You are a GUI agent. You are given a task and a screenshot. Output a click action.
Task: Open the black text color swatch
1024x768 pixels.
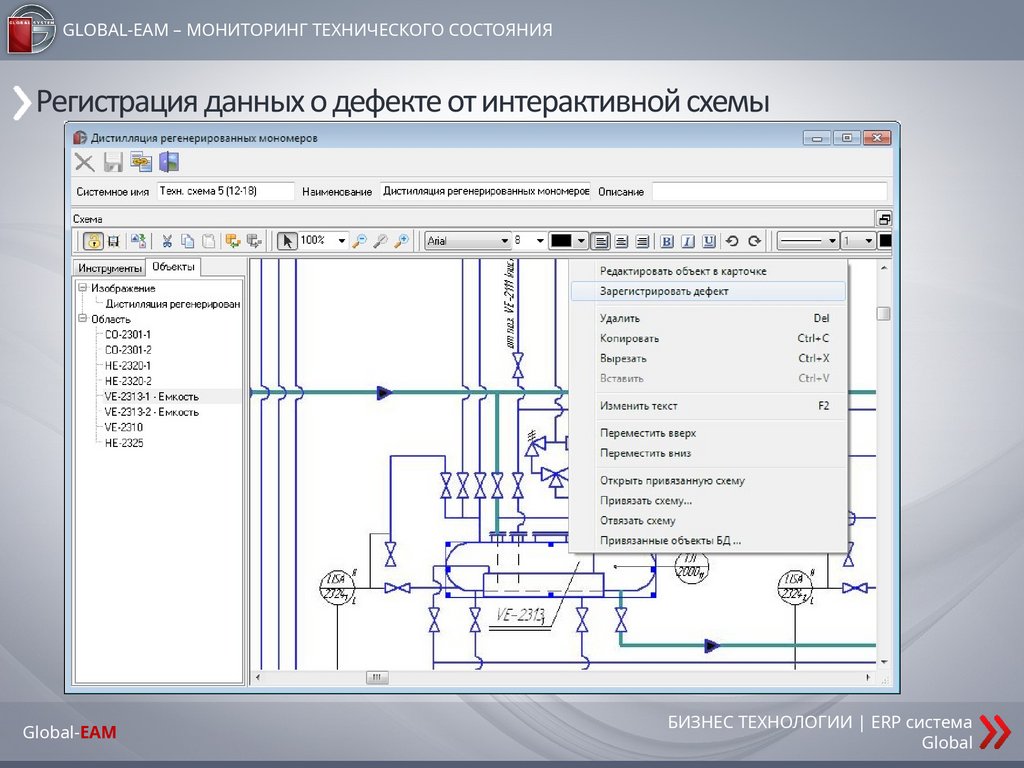pyautogui.click(x=561, y=241)
